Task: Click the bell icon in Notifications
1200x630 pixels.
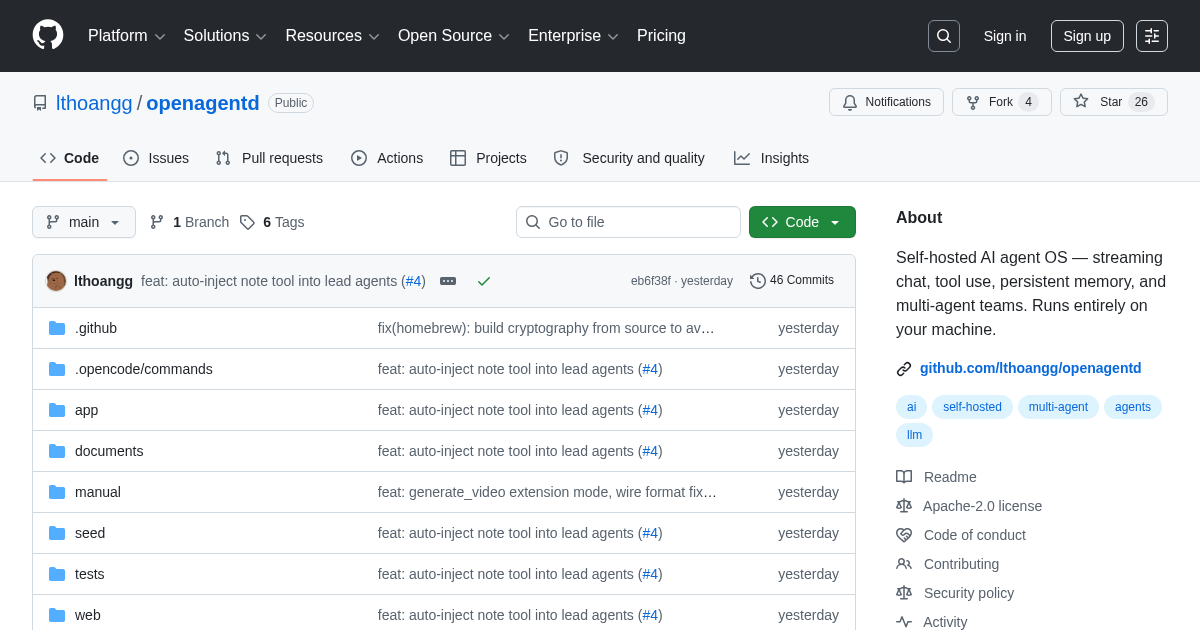Action: 850,102
